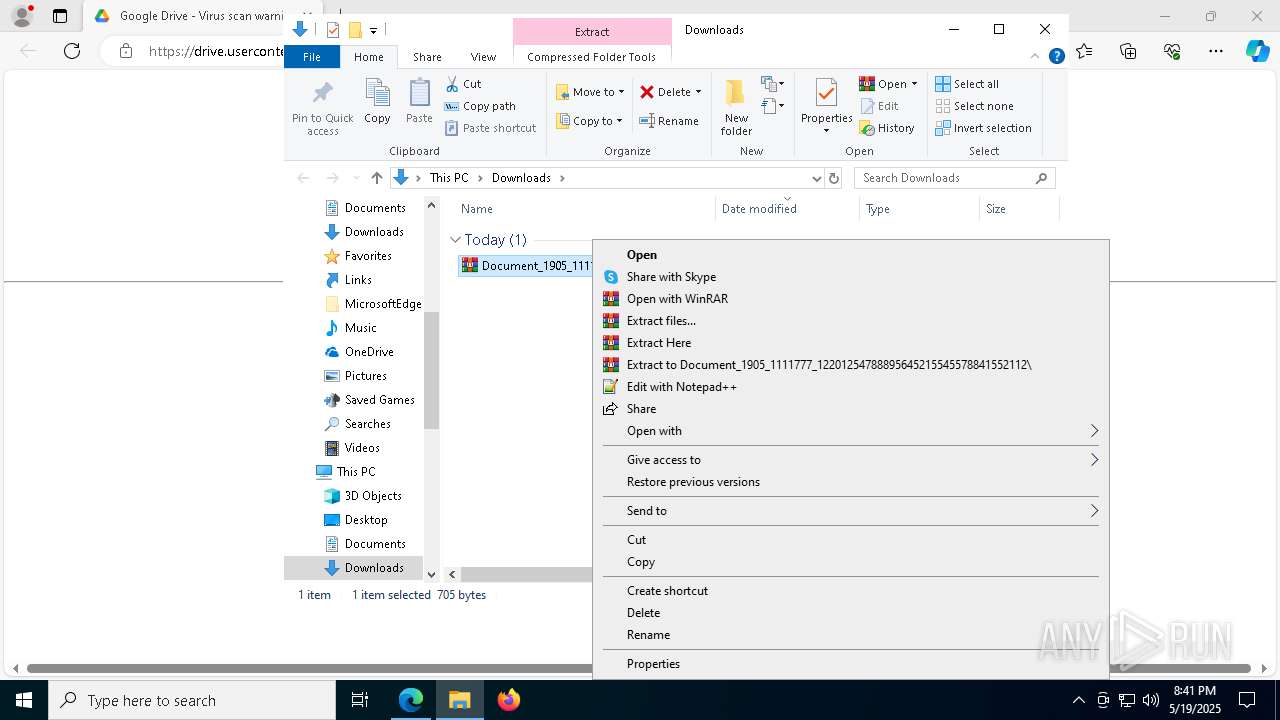Open the File menu tab
This screenshot has height=720, width=1280.
point(312,57)
